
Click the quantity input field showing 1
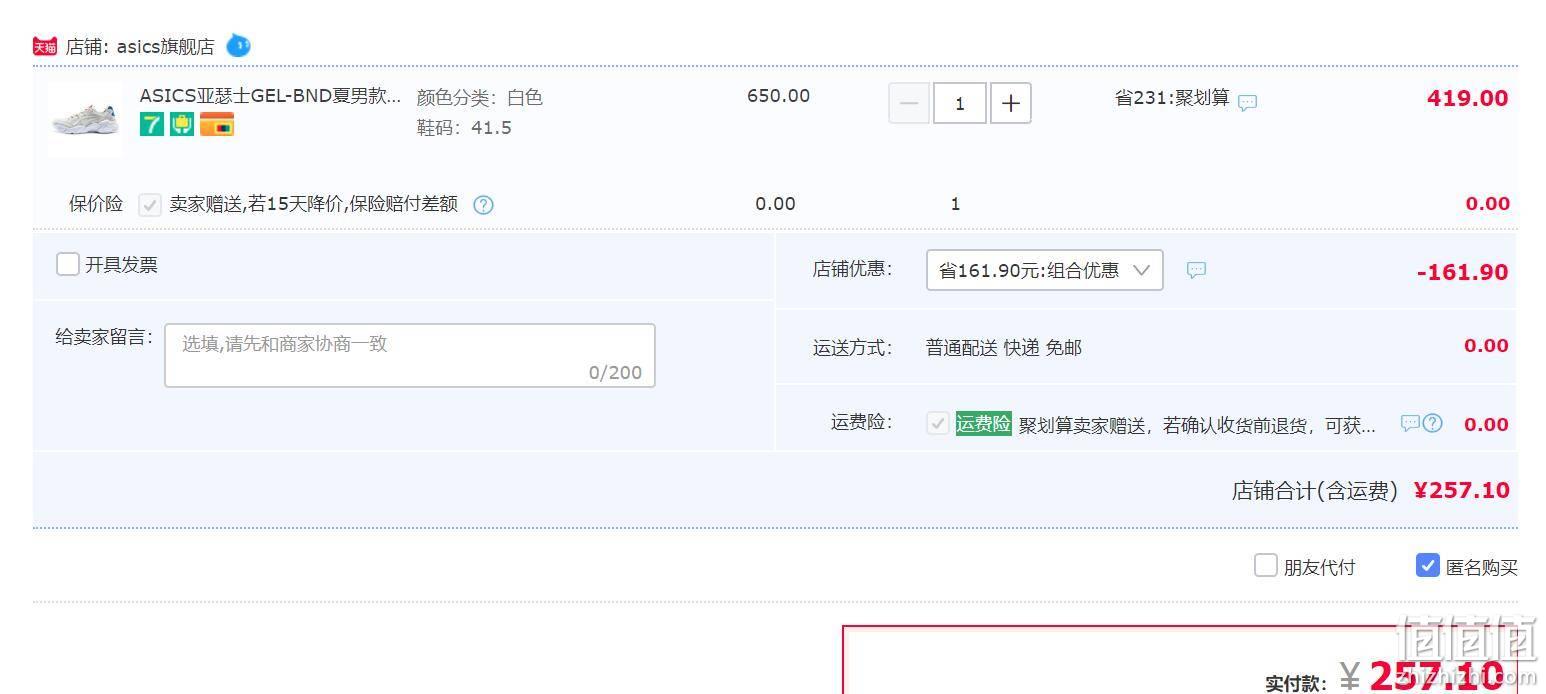click(x=960, y=103)
